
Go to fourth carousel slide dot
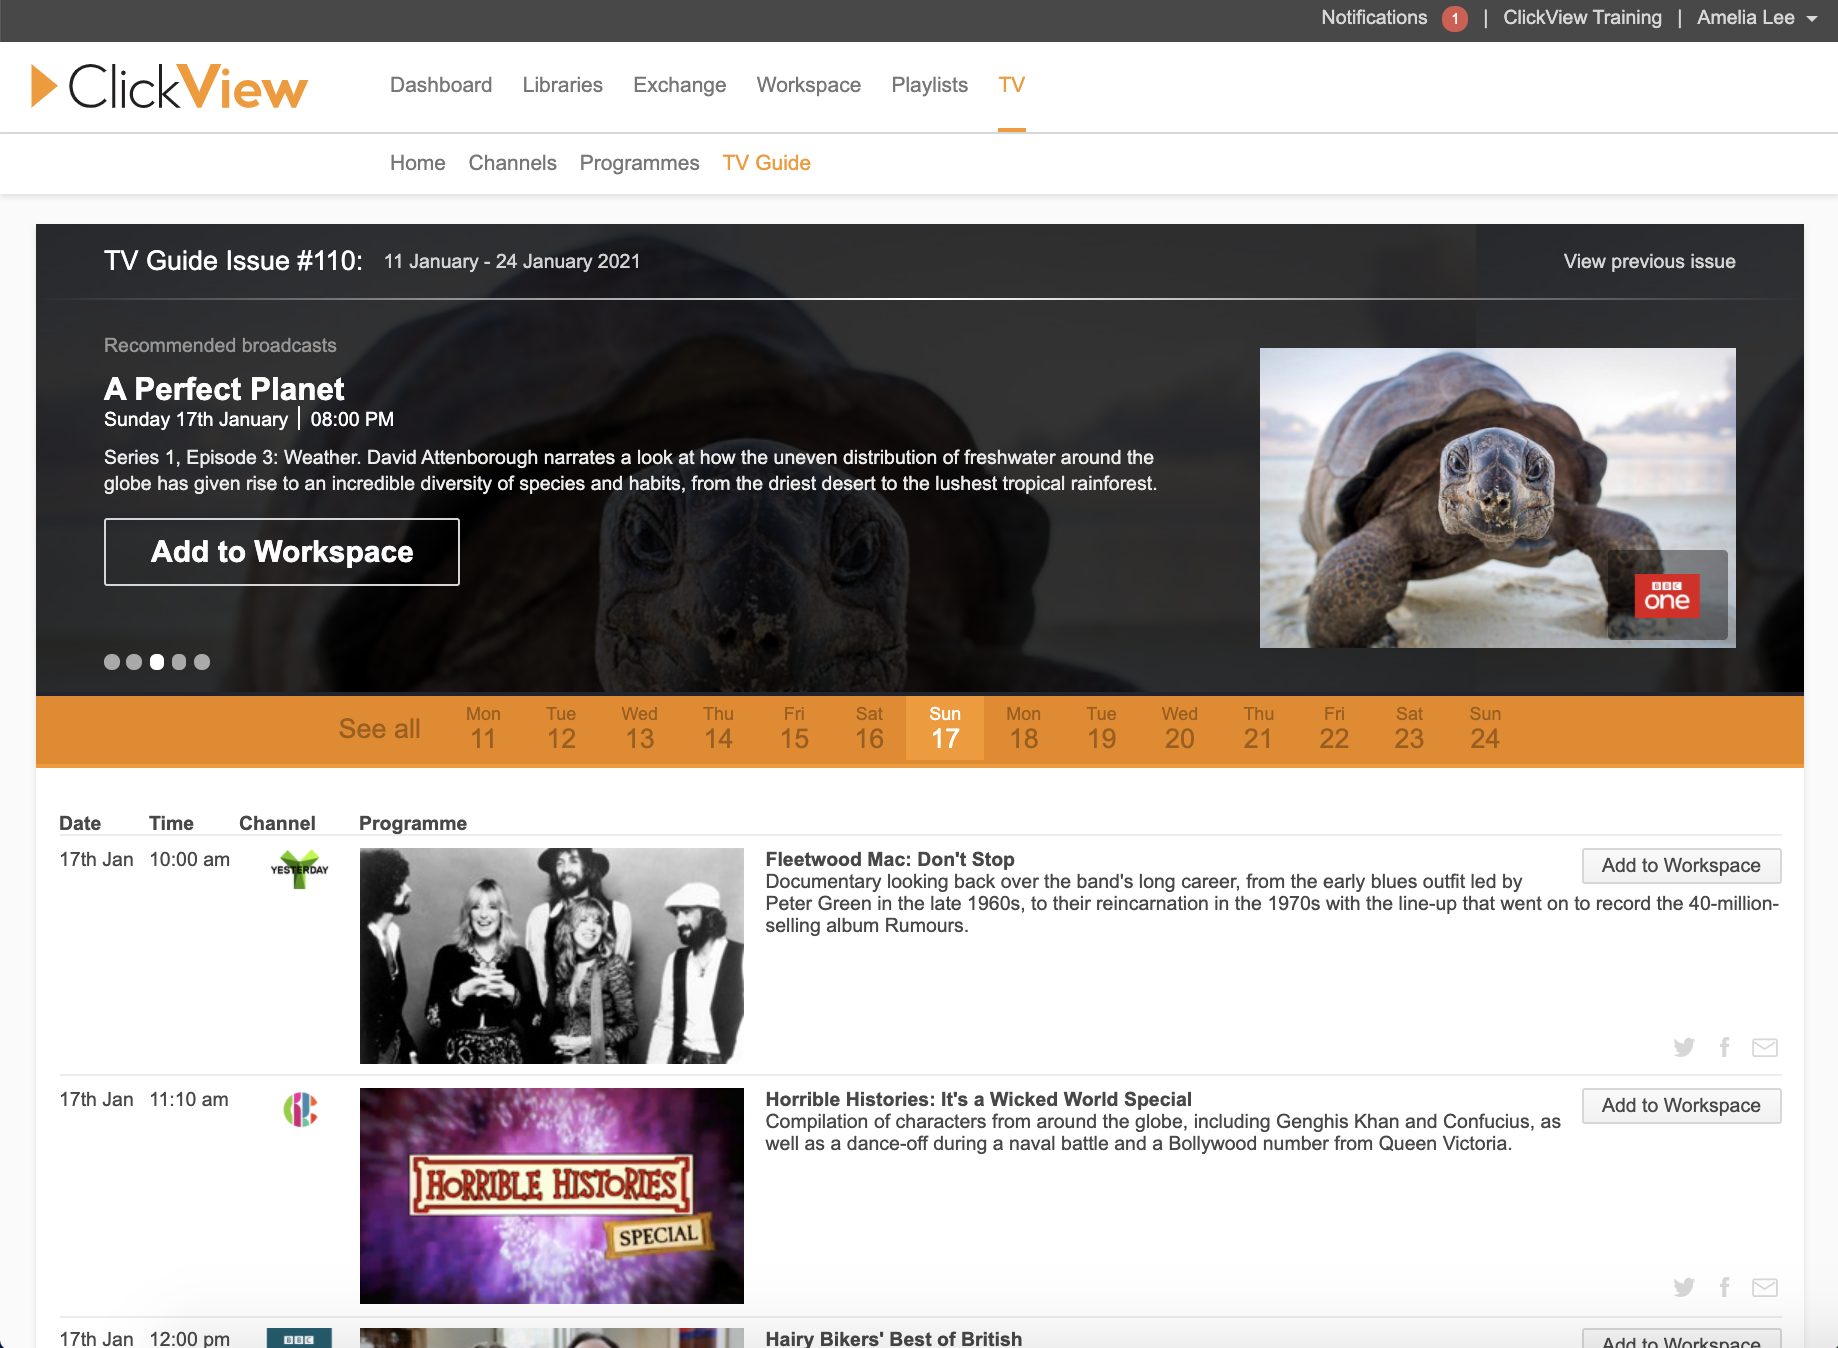[179, 662]
